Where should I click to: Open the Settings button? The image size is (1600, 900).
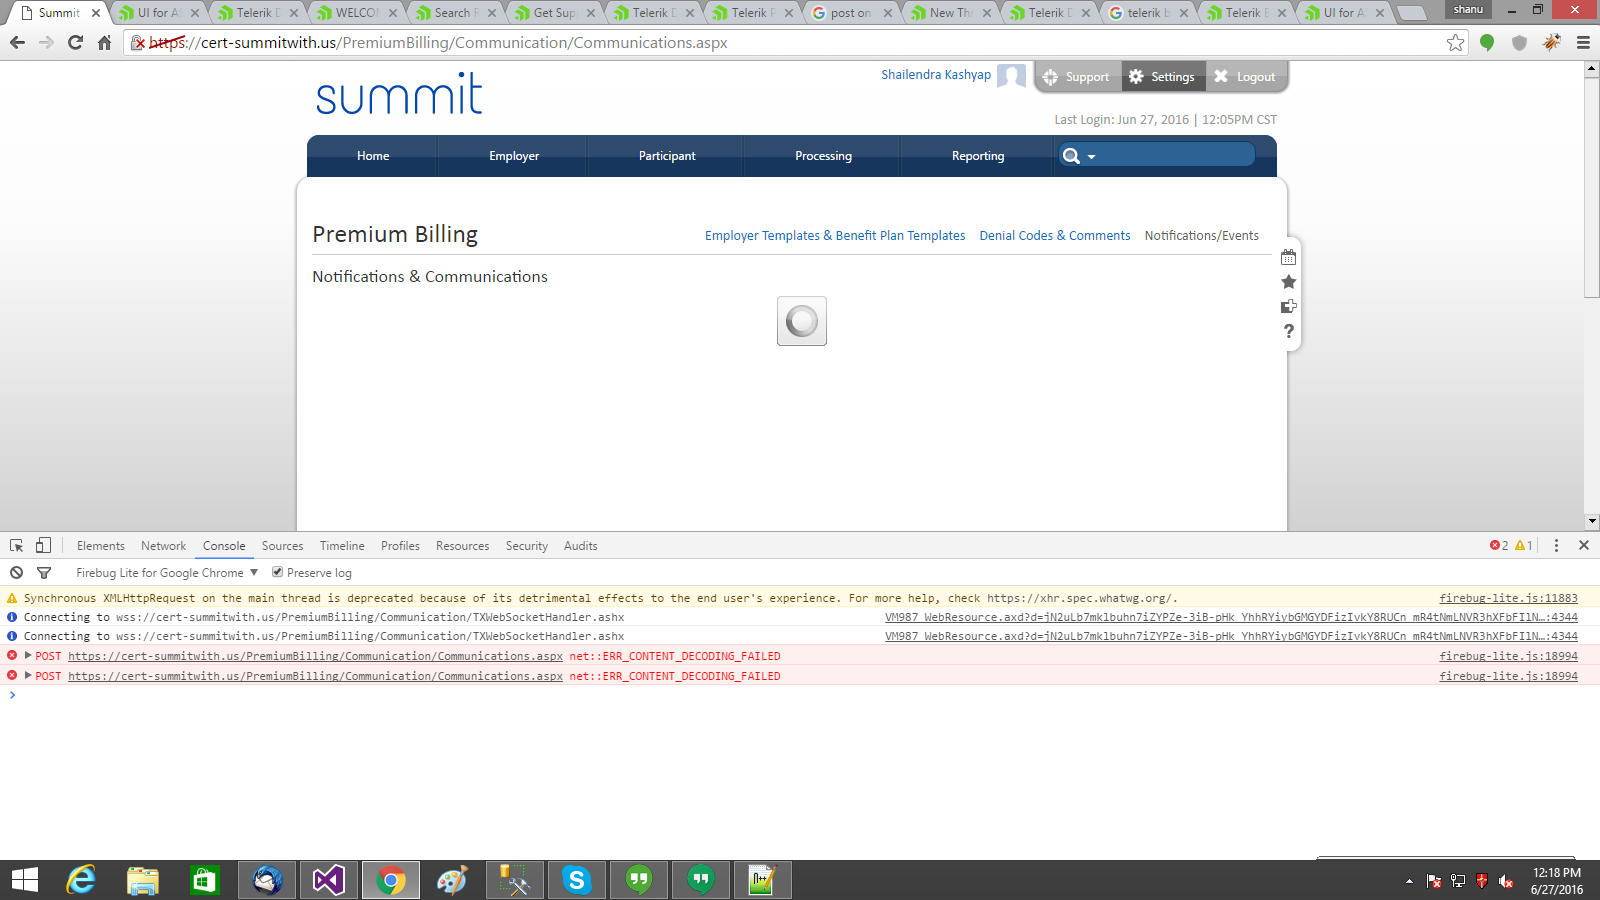click(1162, 77)
